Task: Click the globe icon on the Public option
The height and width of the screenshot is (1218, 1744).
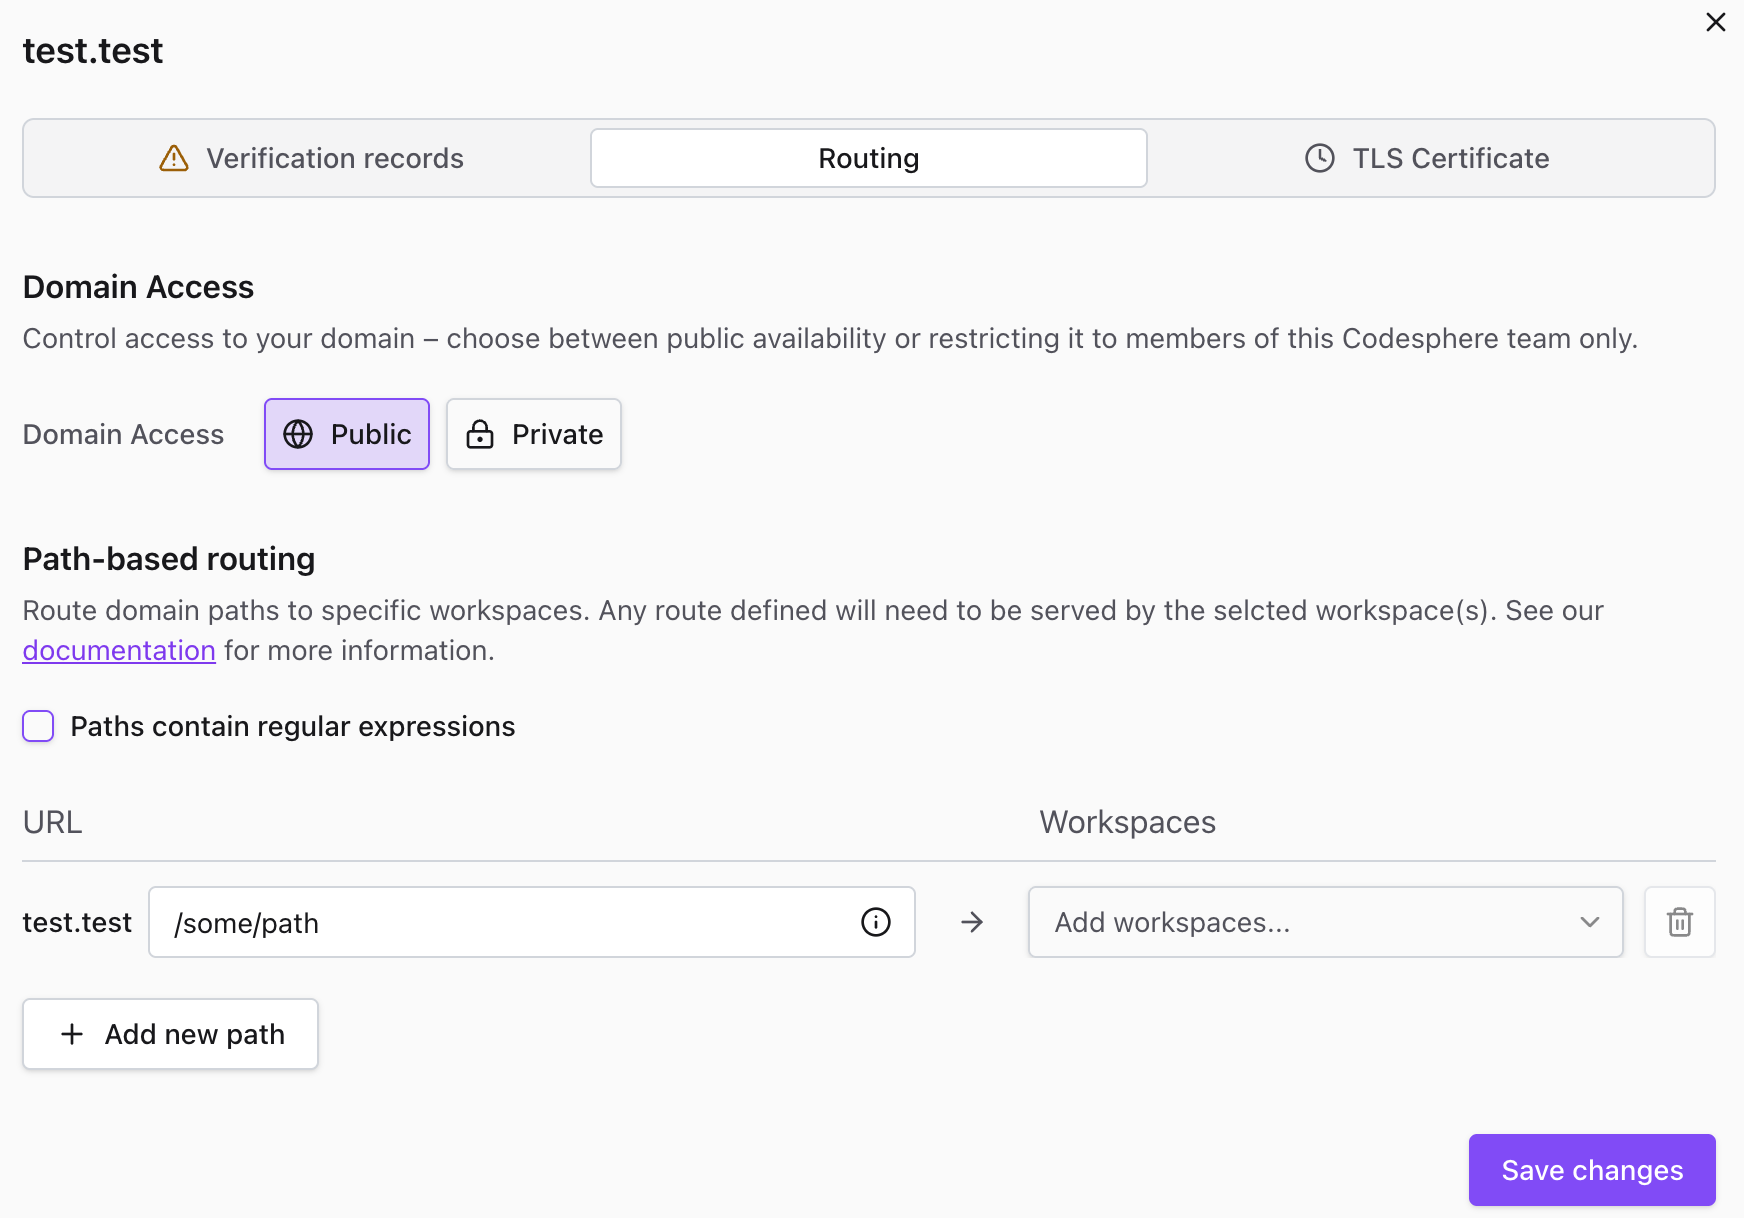Action: [x=298, y=434]
